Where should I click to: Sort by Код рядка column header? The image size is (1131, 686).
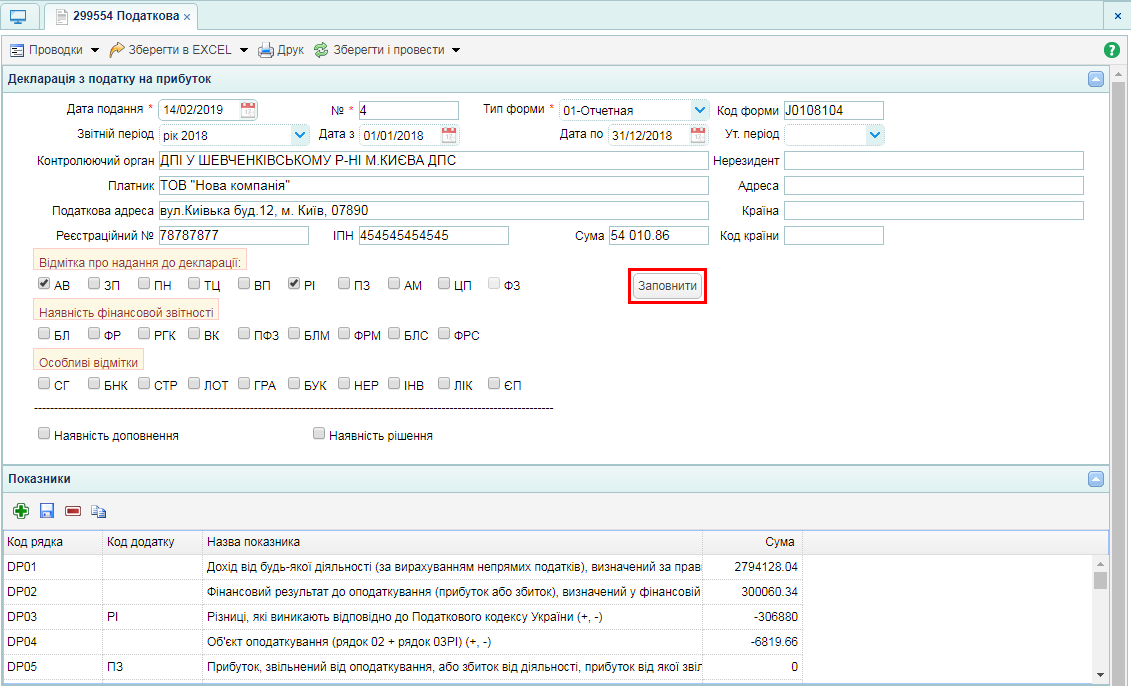pos(53,542)
